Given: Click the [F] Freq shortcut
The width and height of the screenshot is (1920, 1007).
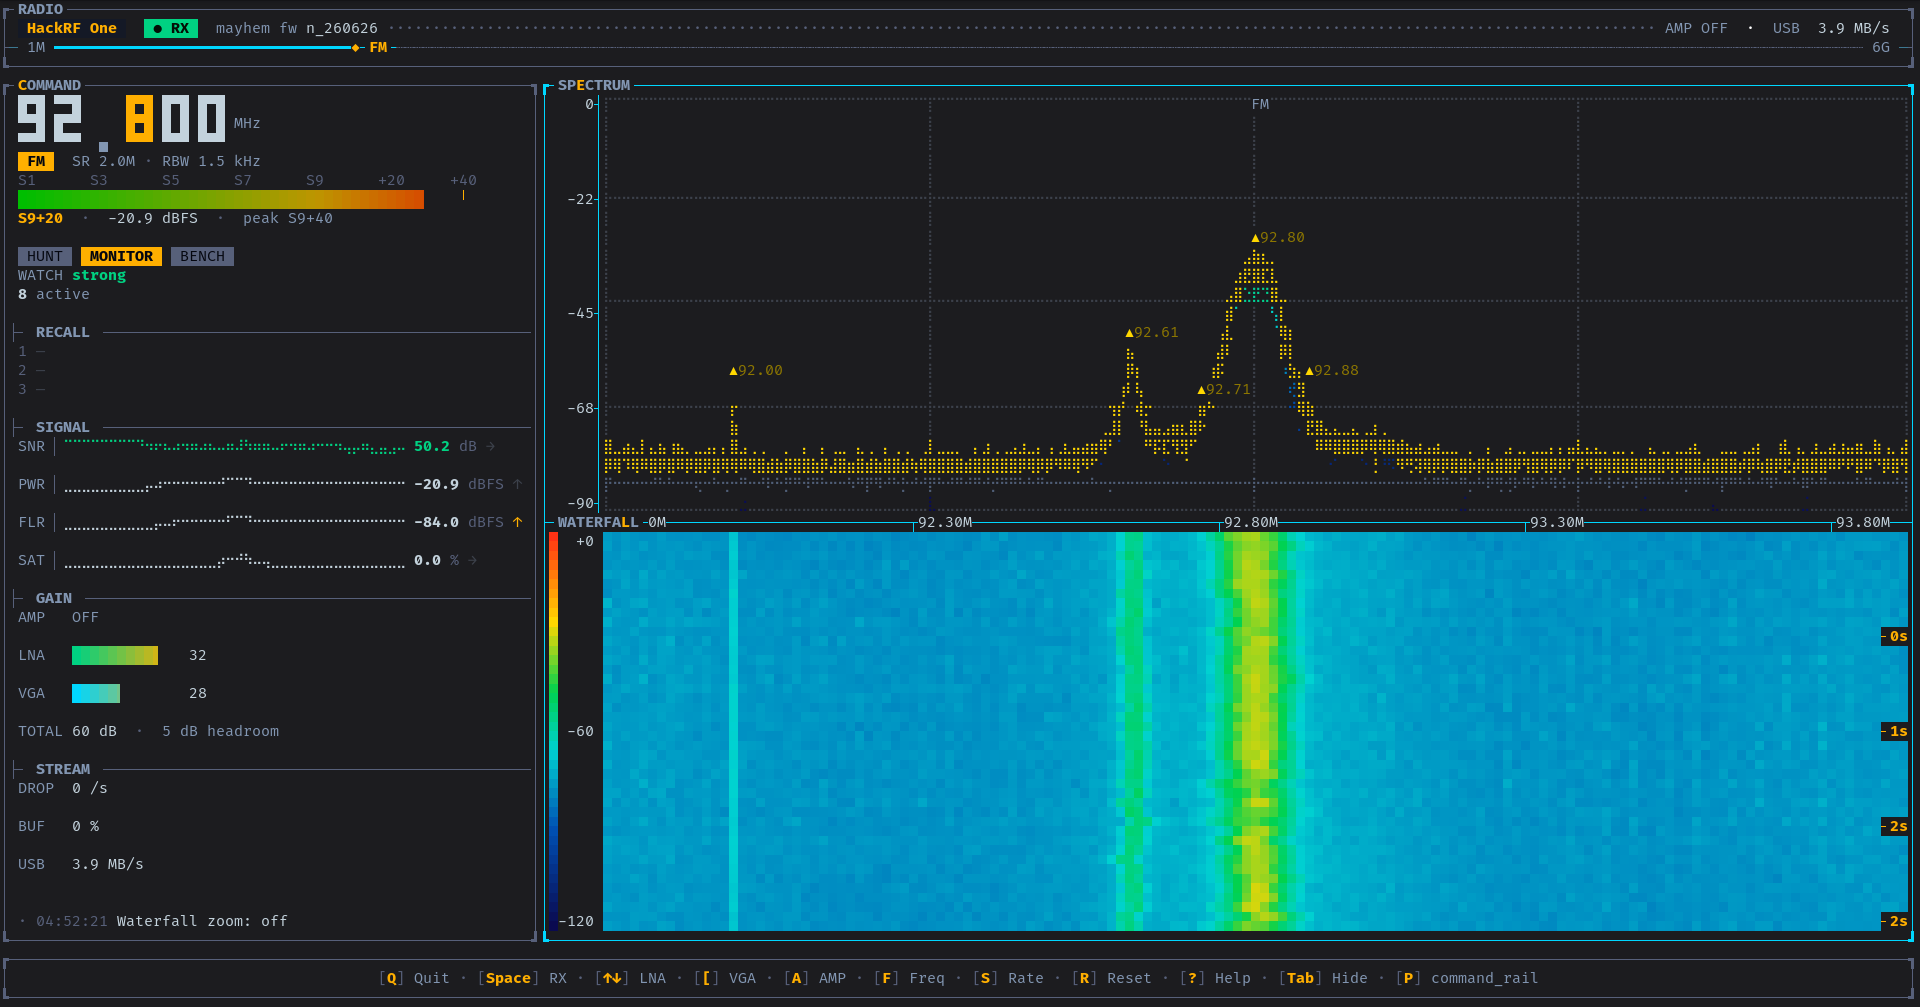Looking at the screenshot, I should pos(909,978).
